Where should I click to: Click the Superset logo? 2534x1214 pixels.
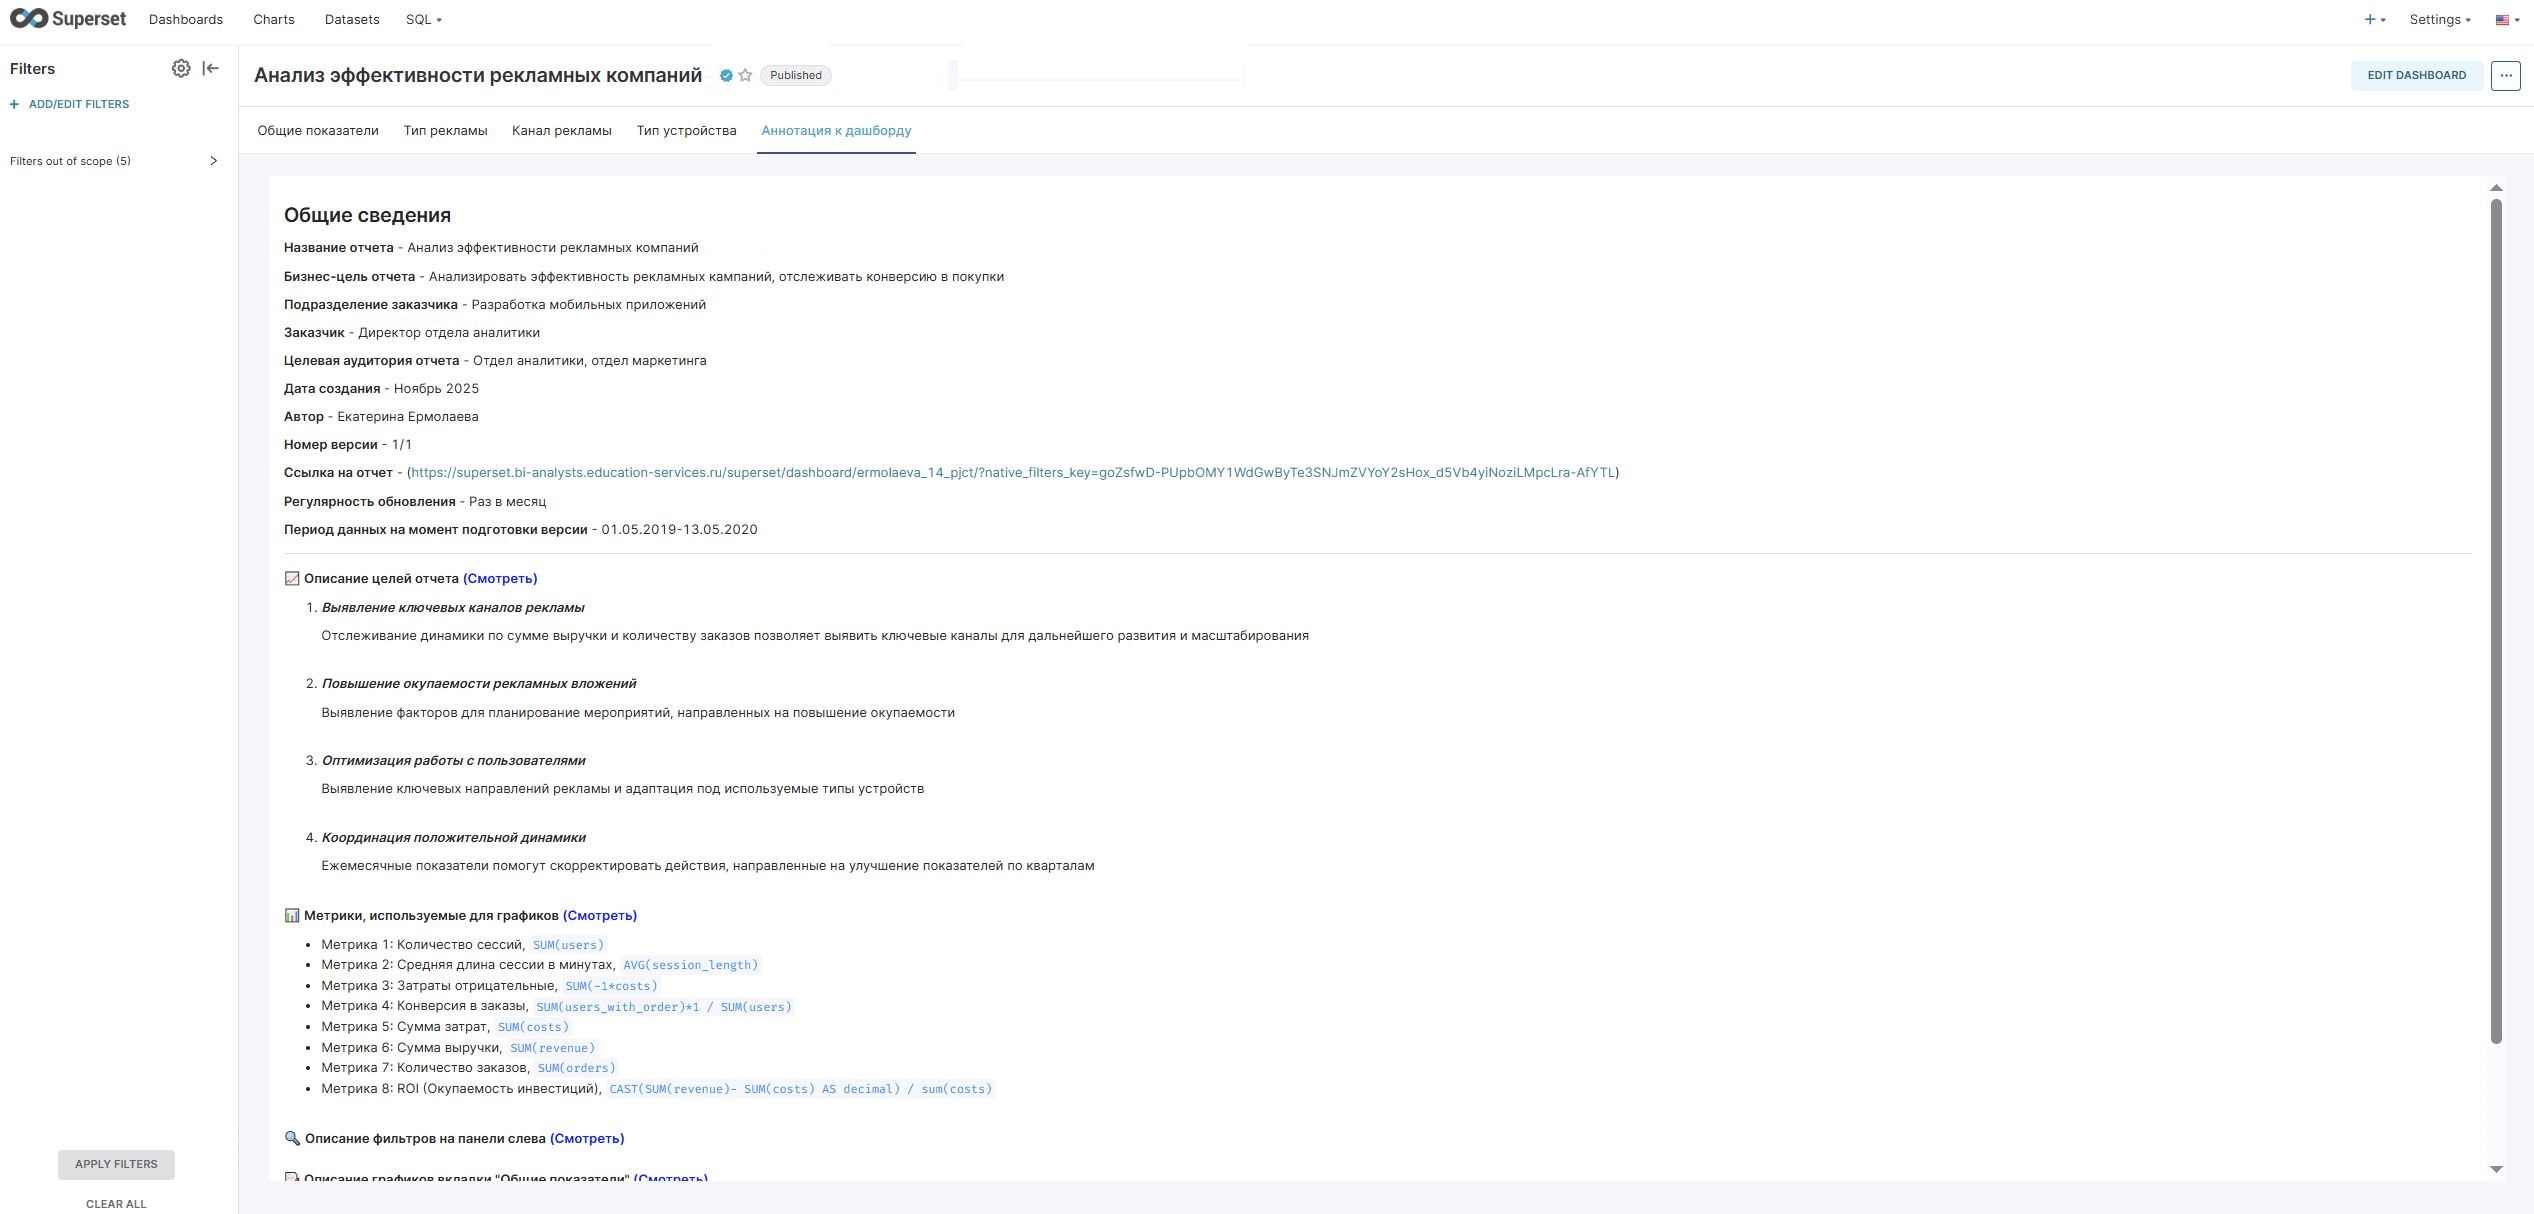(68, 19)
